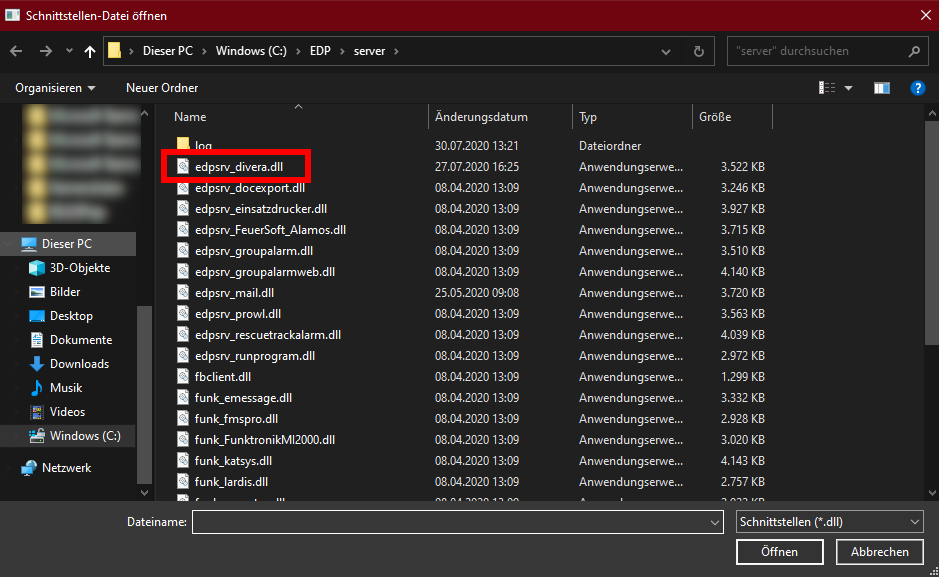
Task: Click the server breadcrumb segment
Action: pos(369,51)
